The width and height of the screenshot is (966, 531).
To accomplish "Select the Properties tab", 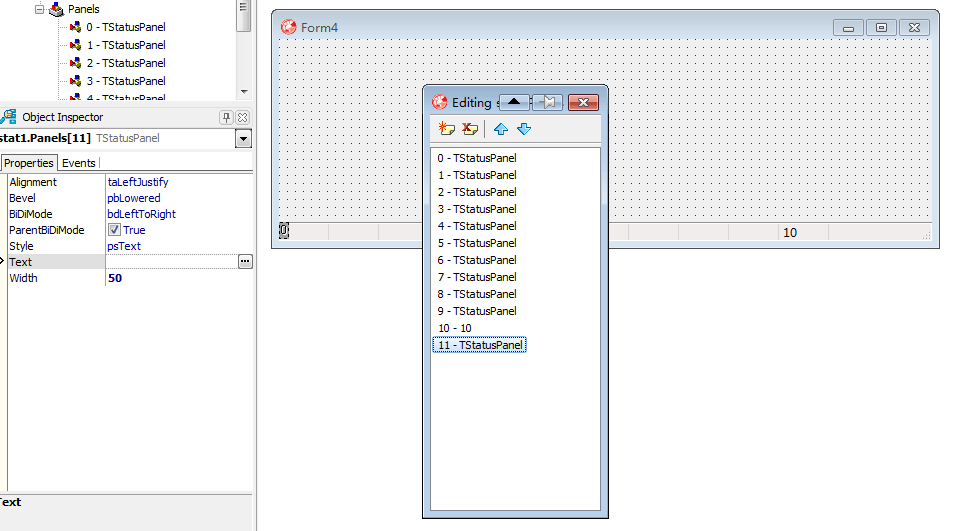I will [28, 163].
